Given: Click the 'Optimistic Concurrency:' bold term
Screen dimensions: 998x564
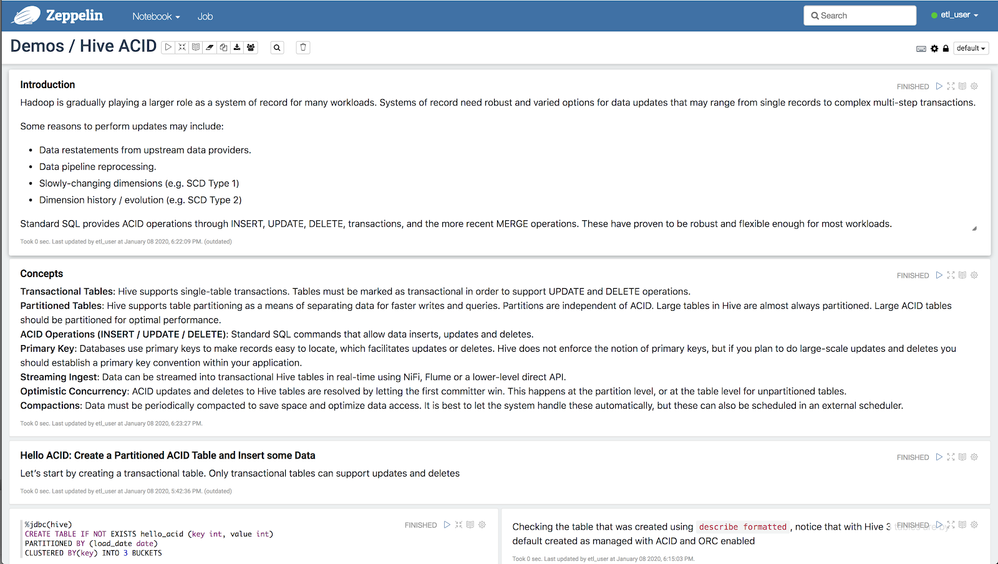Looking at the screenshot, I should (x=74, y=391).
